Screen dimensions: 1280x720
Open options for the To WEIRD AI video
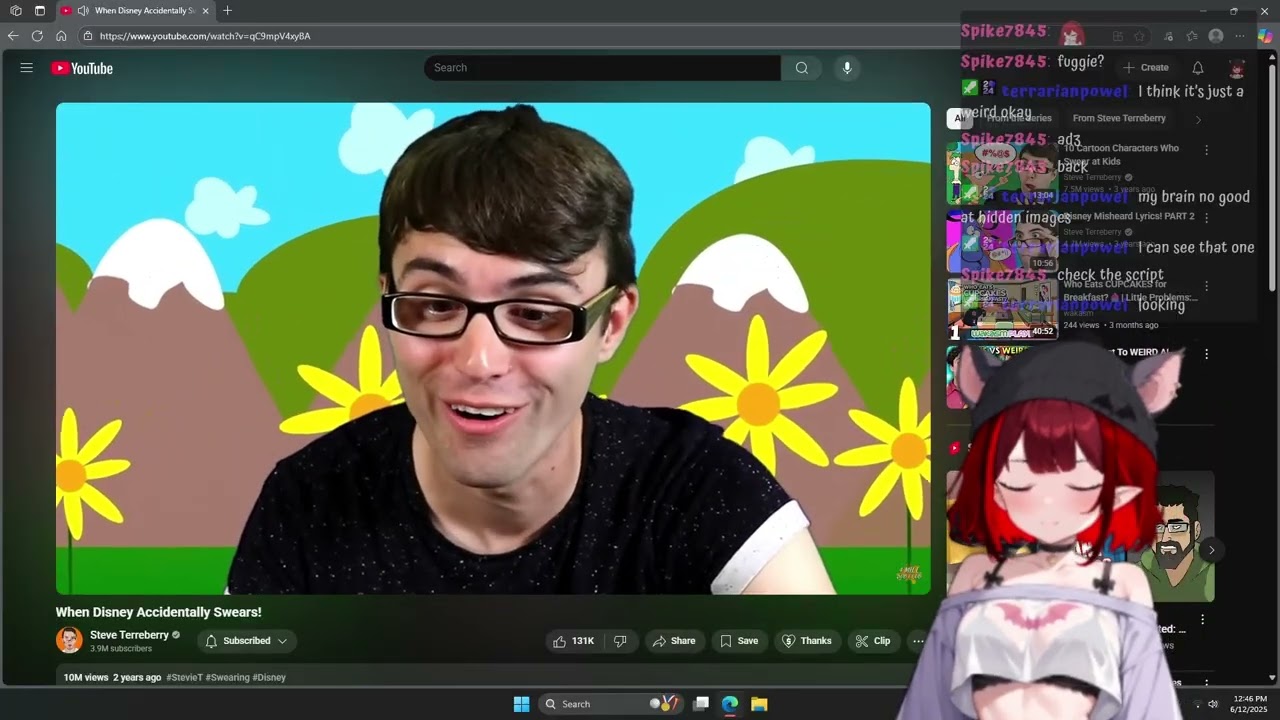click(x=1206, y=354)
